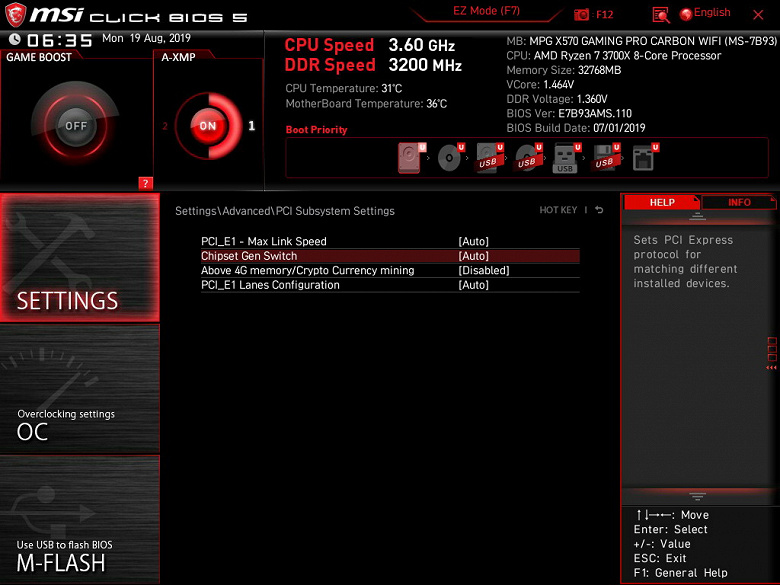The height and width of the screenshot is (585, 780).
Task: Open the M-FLASH section
Action: tap(80, 519)
